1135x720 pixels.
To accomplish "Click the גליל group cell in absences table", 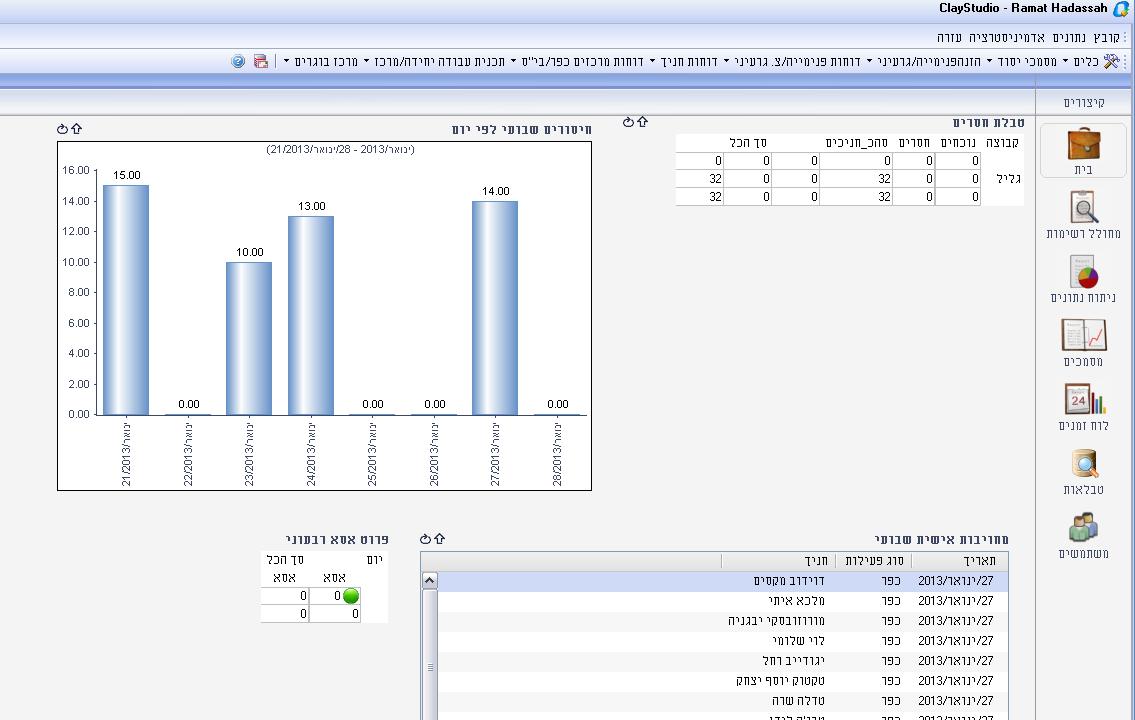I will pos(1008,179).
